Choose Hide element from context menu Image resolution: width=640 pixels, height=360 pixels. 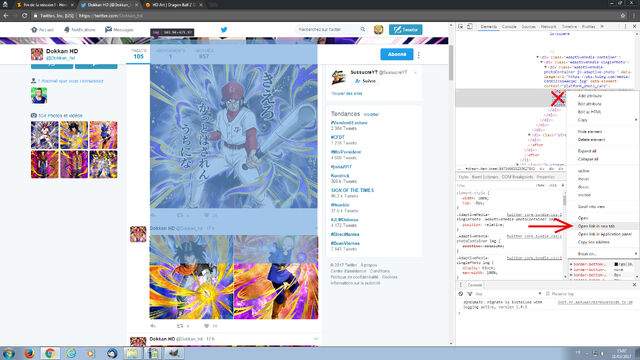(x=602, y=131)
